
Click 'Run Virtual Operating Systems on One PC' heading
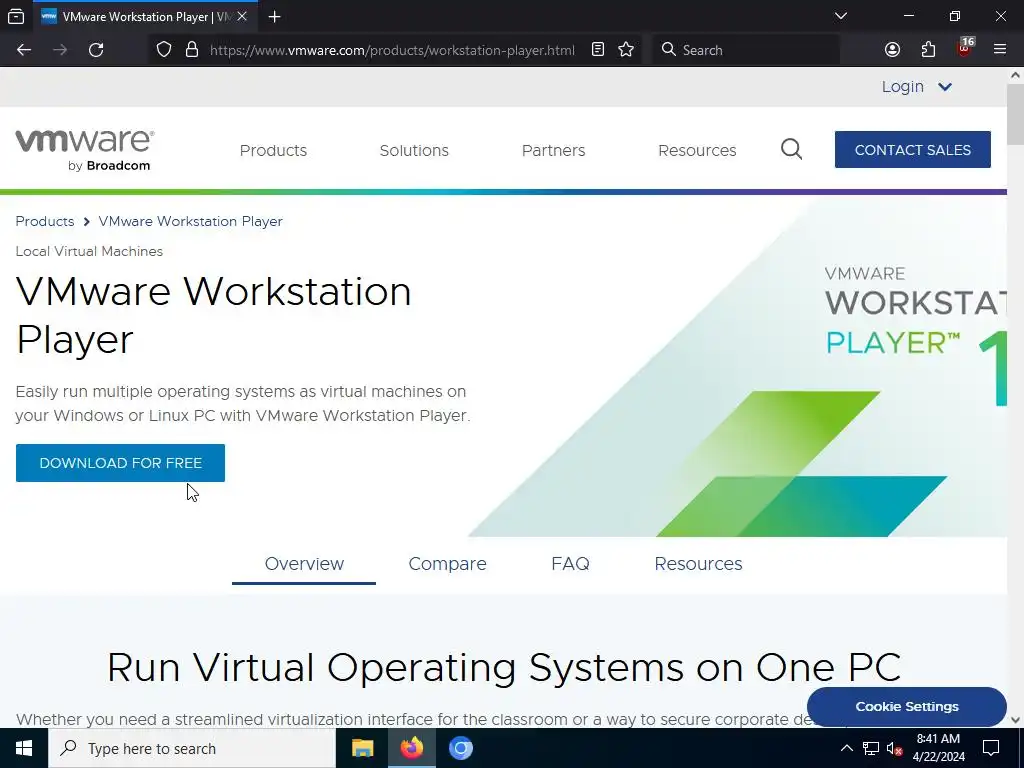click(504, 667)
